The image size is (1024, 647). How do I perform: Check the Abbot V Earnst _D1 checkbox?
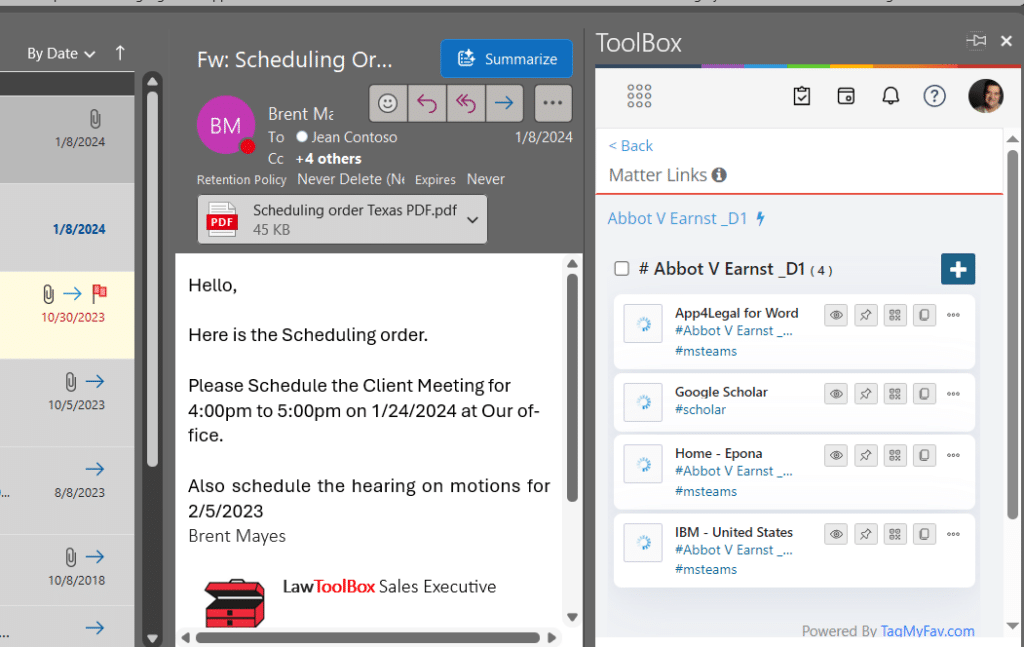coord(622,269)
